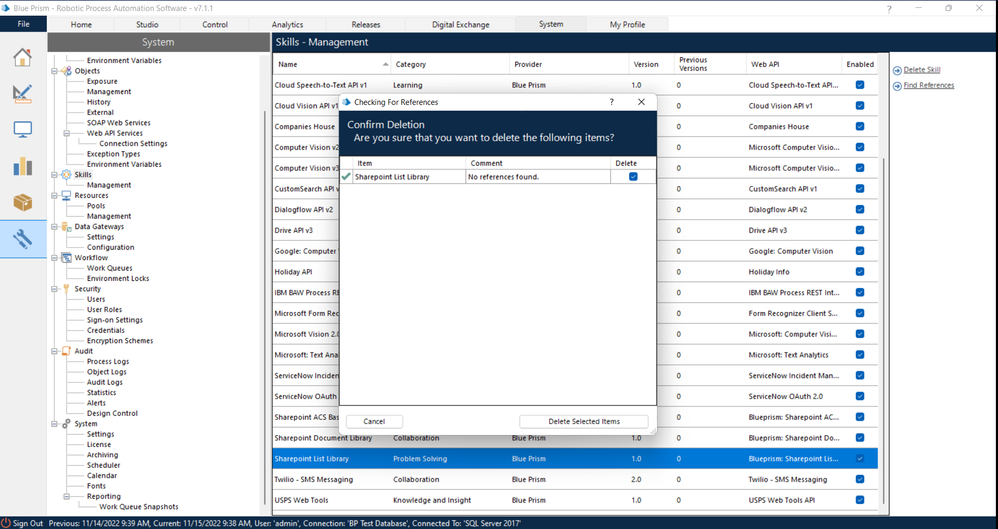Image resolution: width=998 pixels, height=529 pixels.
Task: Click Cancel in the Confirm Deletion dialog
Action: pos(374,422)
